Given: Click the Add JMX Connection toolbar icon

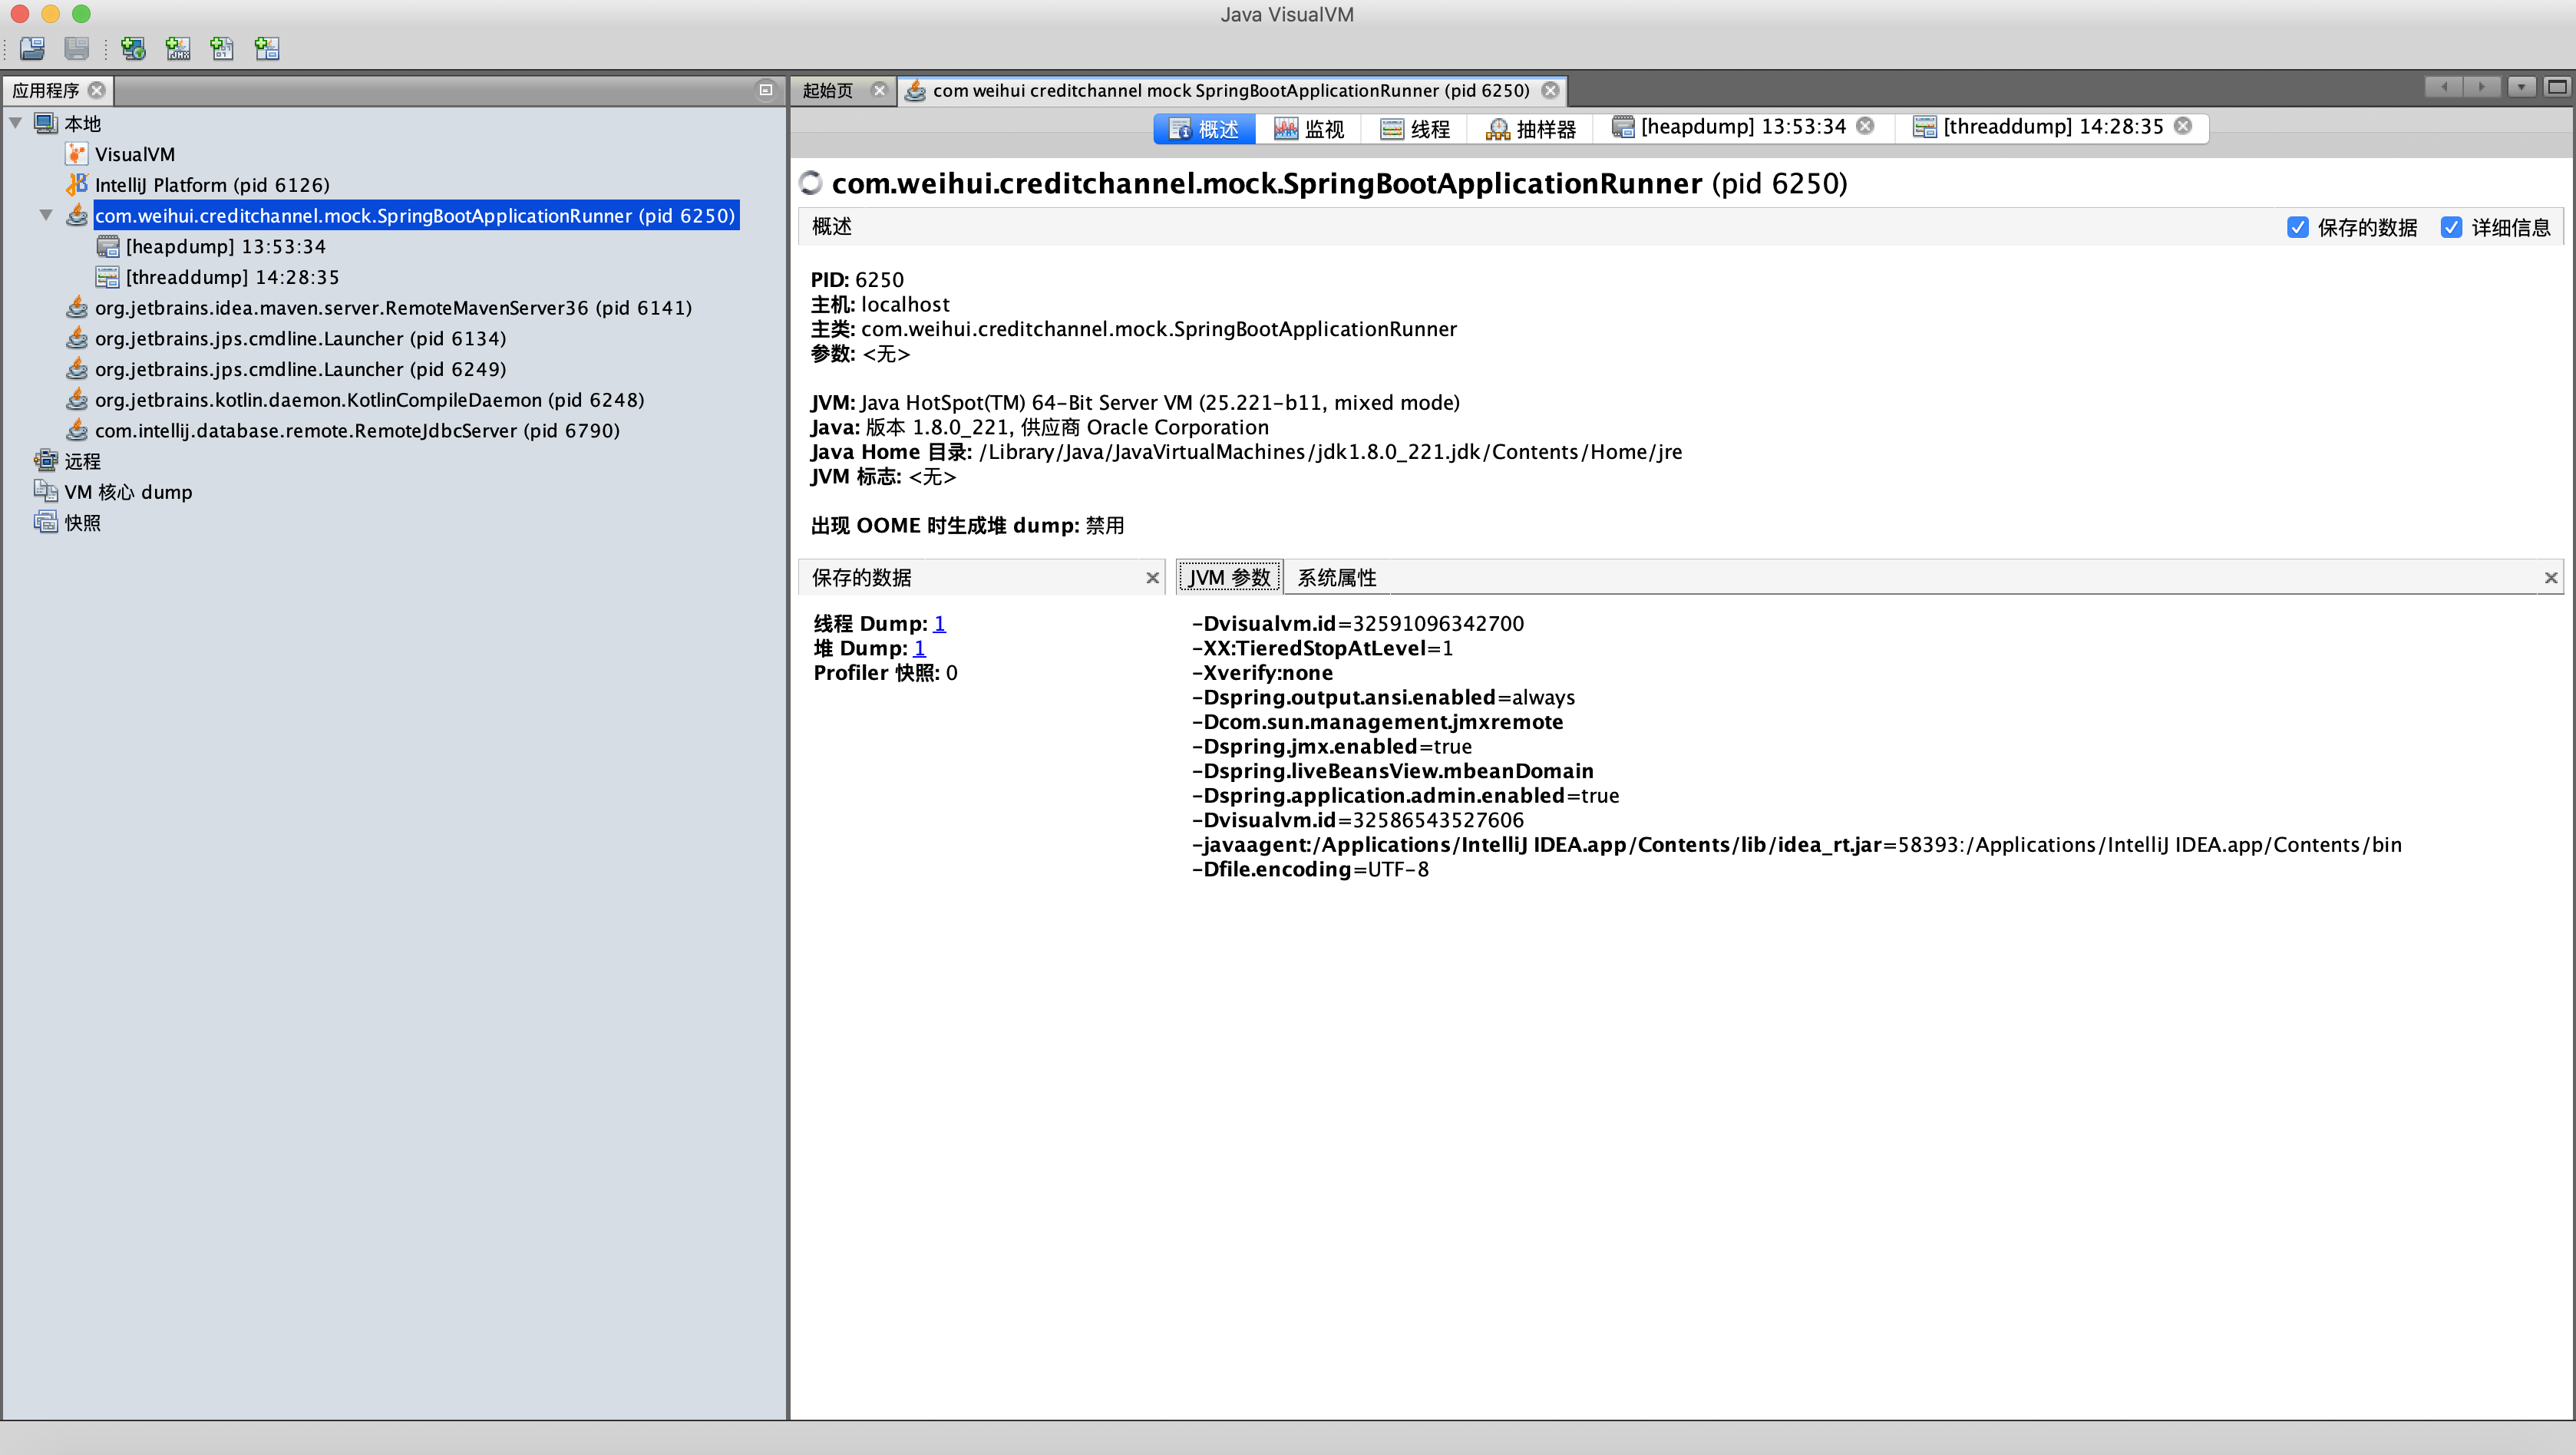Looking at the screenshot, I should pyautogui.click(x=178, y=48).
